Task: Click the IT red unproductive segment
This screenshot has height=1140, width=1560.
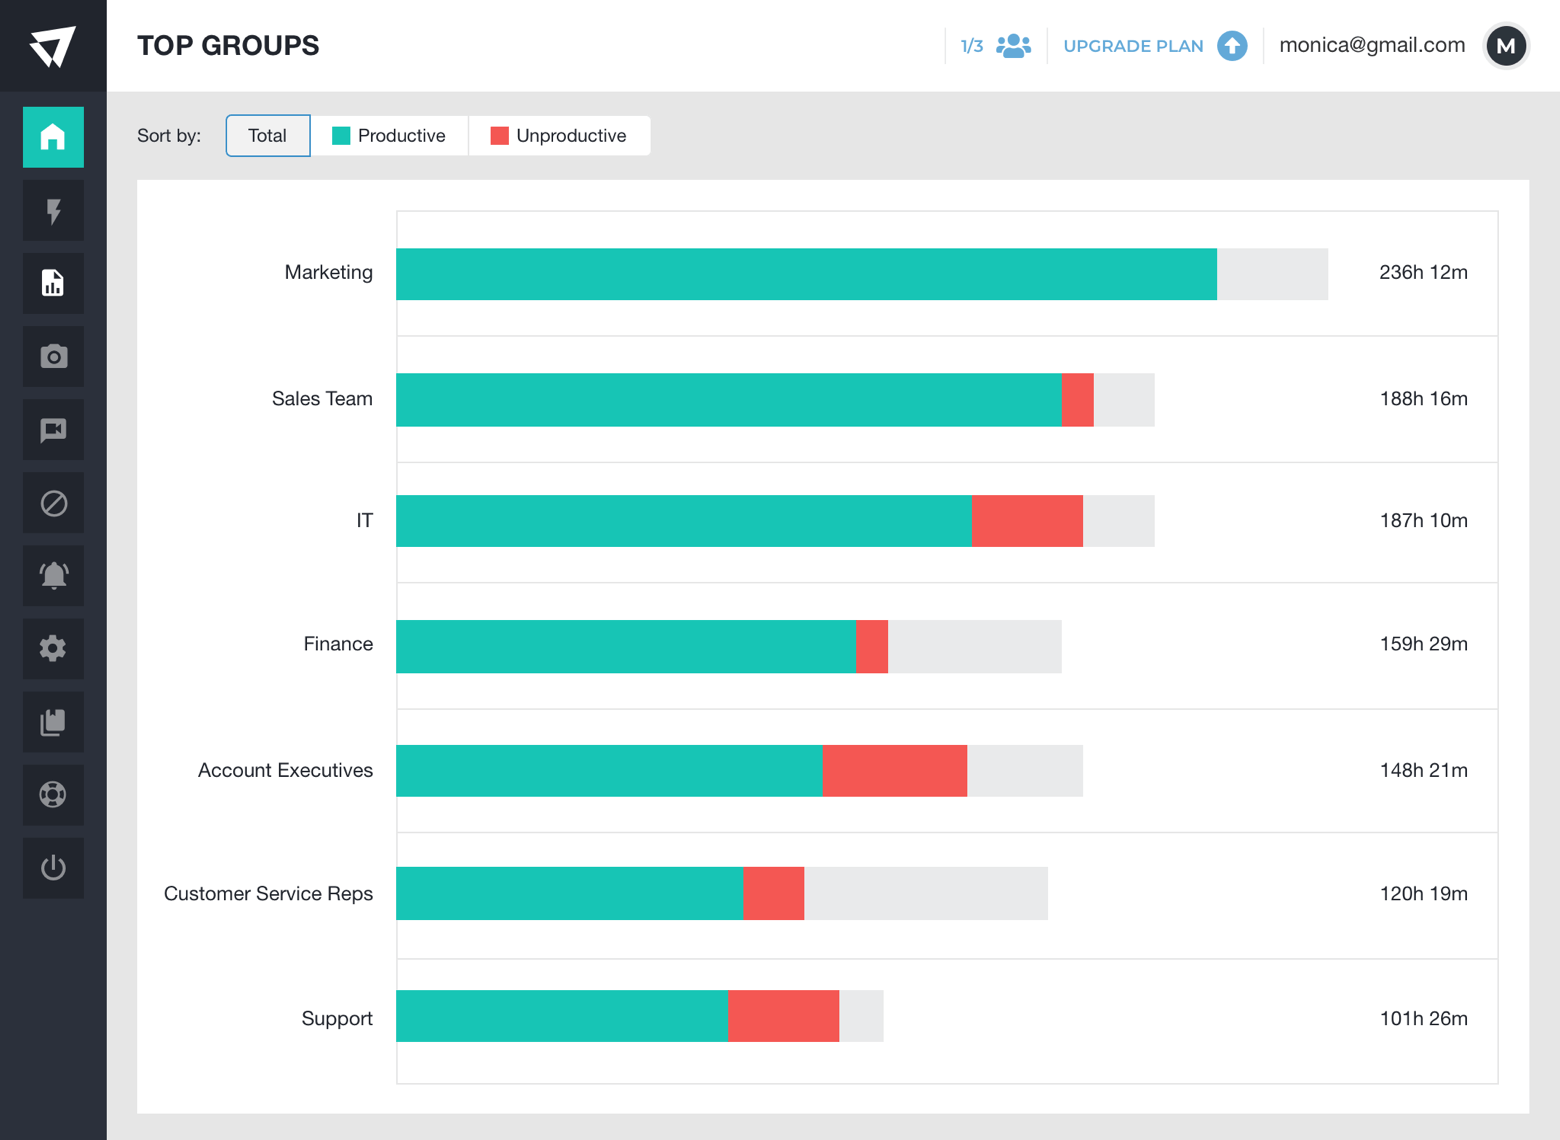Action: [1027, 521]
